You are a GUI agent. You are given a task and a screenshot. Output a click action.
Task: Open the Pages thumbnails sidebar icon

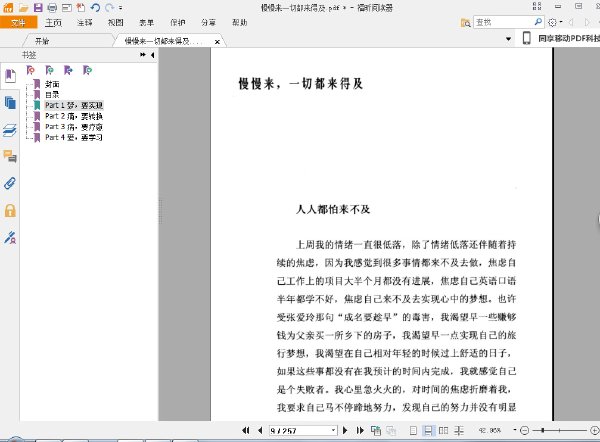point(10,103)
